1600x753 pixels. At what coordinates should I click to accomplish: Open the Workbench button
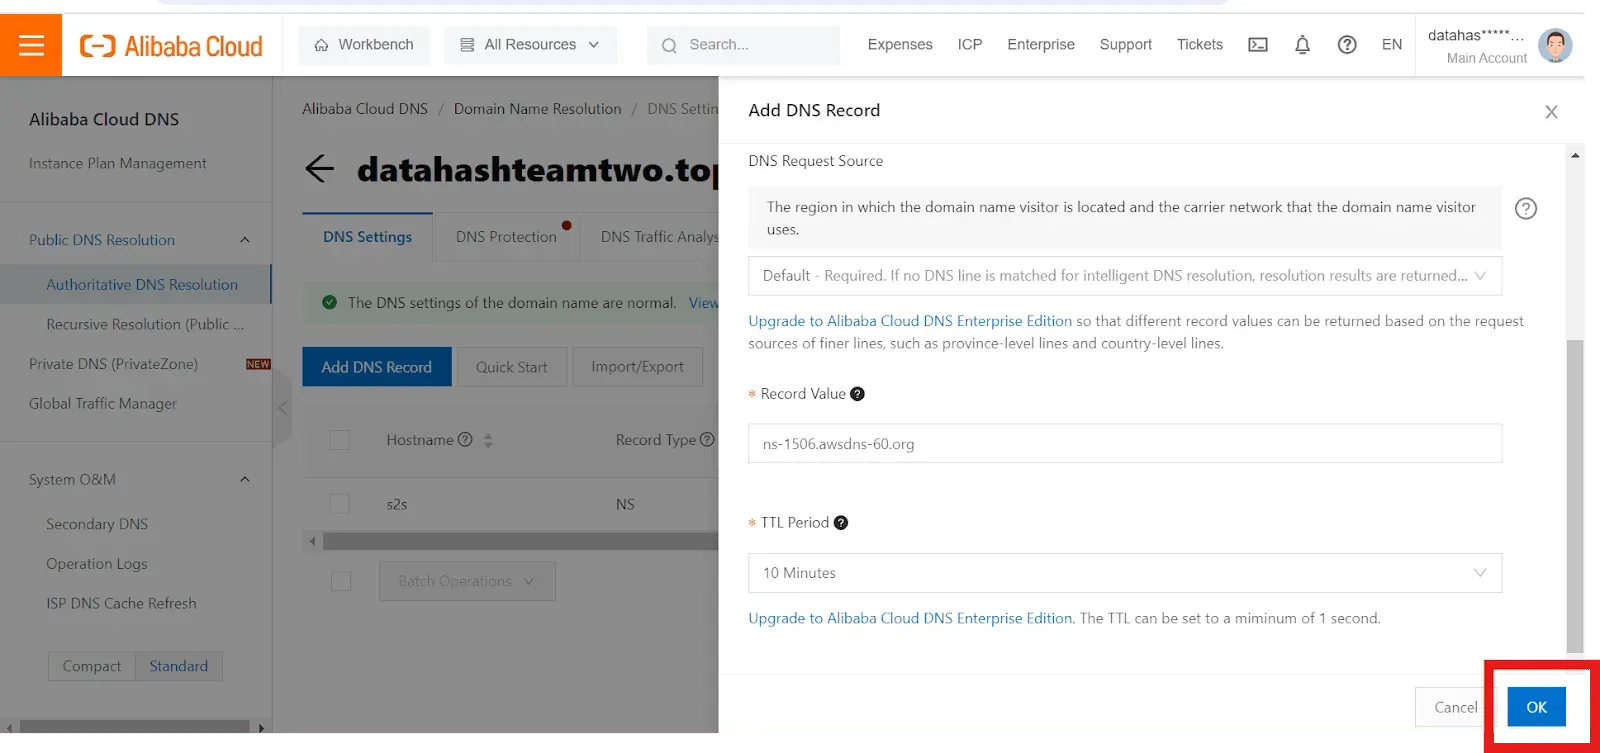pos(364,45)
